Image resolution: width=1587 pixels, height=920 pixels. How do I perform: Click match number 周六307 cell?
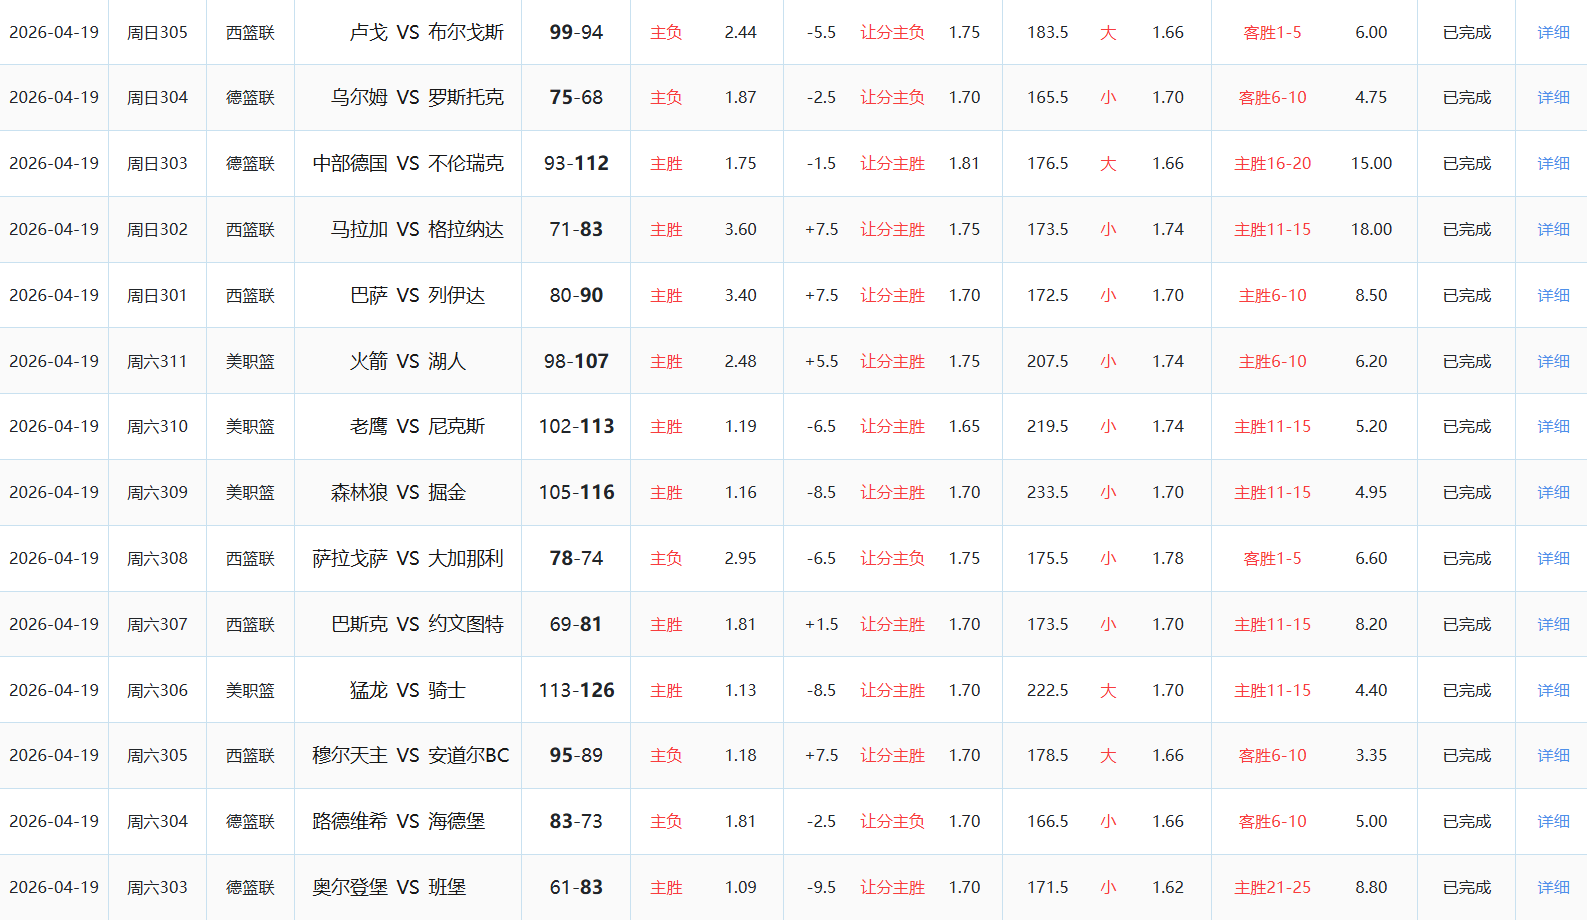(x=157, y=624)
